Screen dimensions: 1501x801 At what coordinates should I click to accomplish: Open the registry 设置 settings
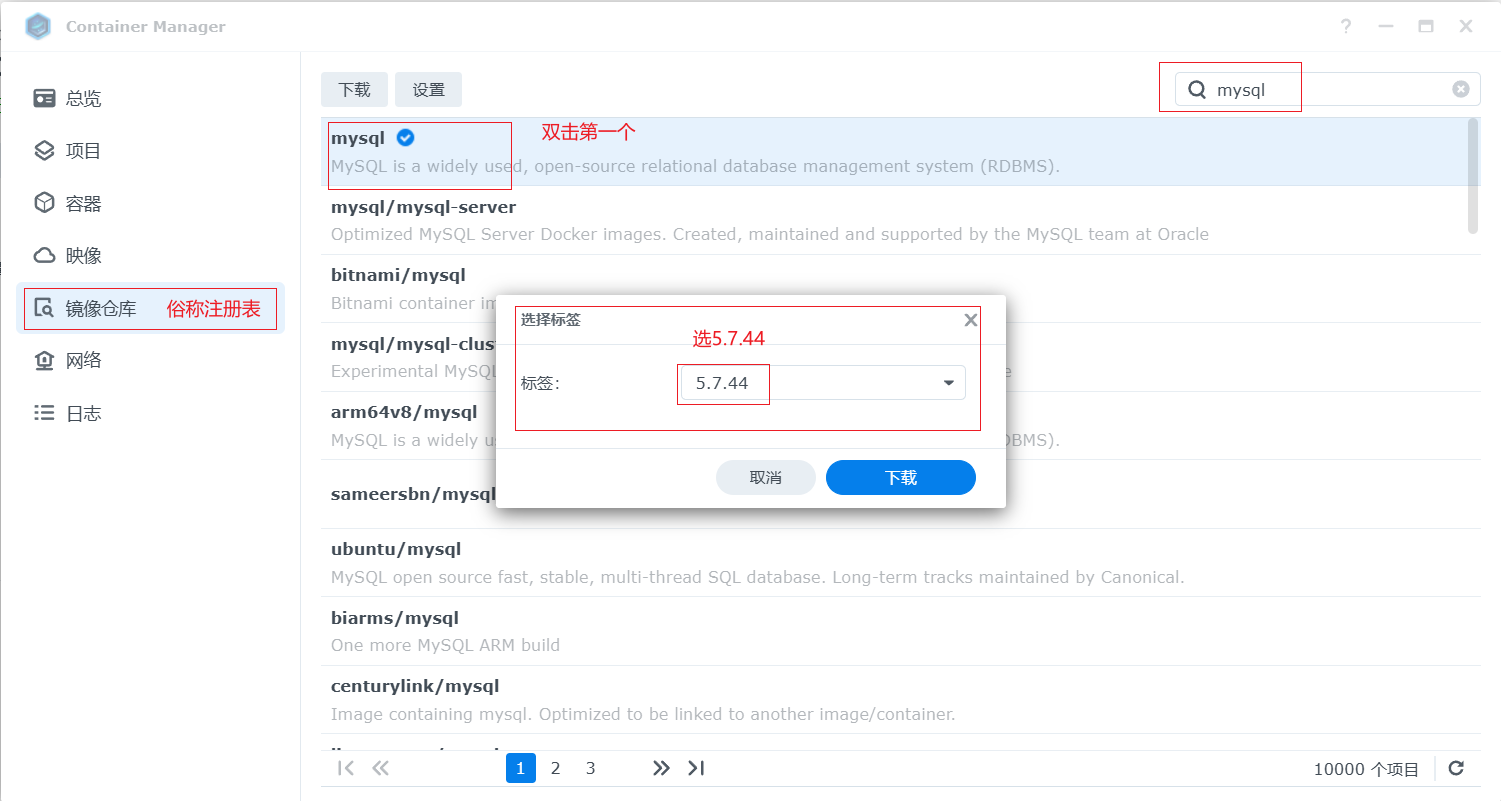click(428, 89)
